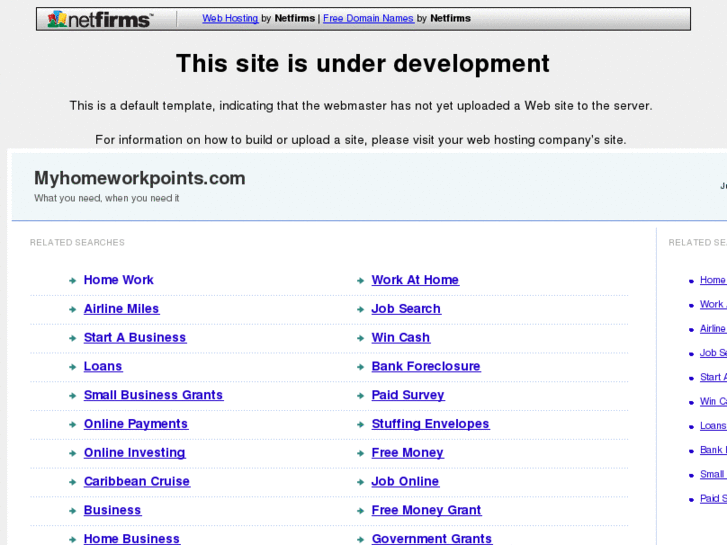Viewport: 727px width, 545px height.
Task: Click the arrow icon beside Job Search
Action: [x=360, y=309]
